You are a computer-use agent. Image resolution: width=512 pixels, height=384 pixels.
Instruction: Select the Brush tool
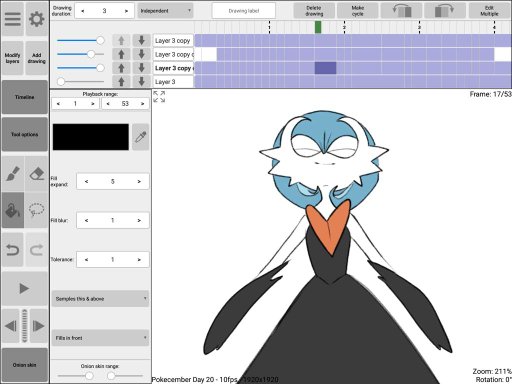coord(13,174)
